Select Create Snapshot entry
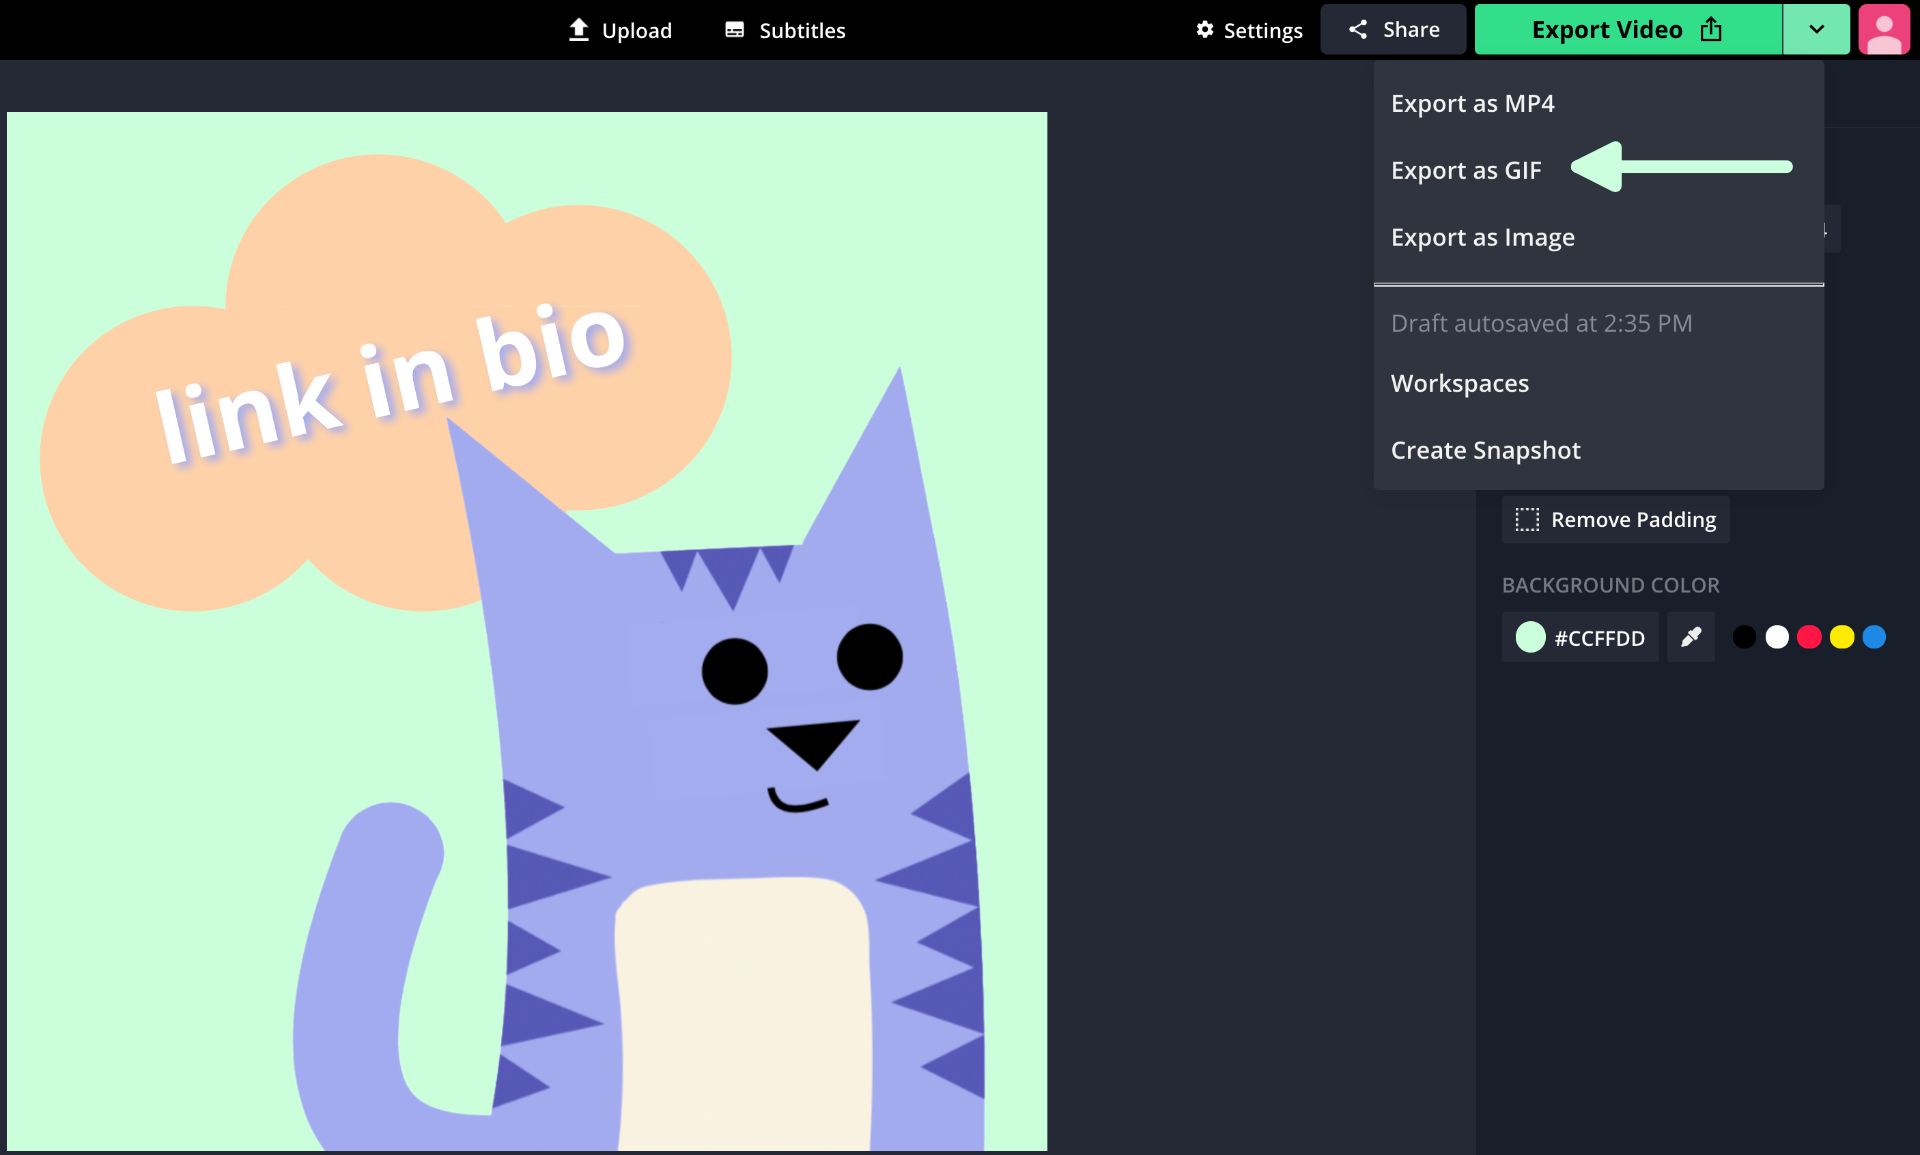The height and width of the screenshot is (1155, 1920). pyautogui.click(x=1485, y=451)
